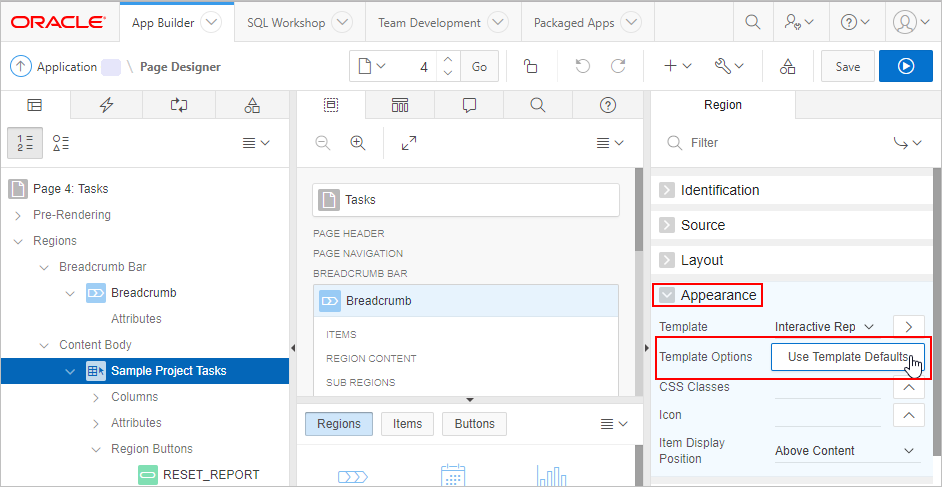Open the page selector icon

[372, 66]
